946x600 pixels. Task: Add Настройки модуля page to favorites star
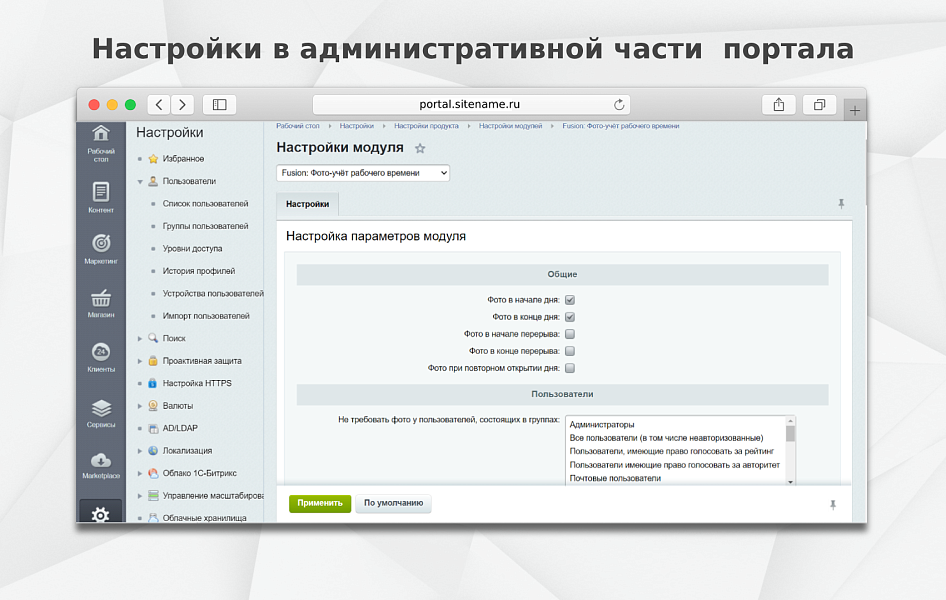420,148
